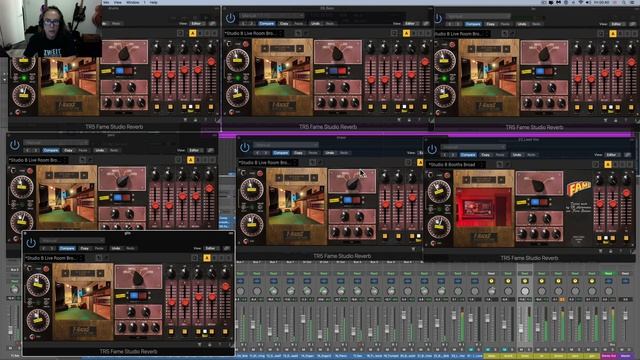Click the upper round dial in top-center window
The width and height of the screenshot is (640, 360).
pos(238,60)
